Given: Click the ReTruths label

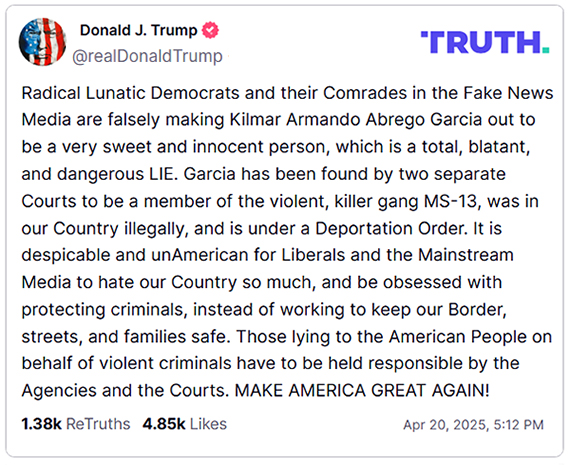Looking at the screenshot, I should (x=98, y=424).
